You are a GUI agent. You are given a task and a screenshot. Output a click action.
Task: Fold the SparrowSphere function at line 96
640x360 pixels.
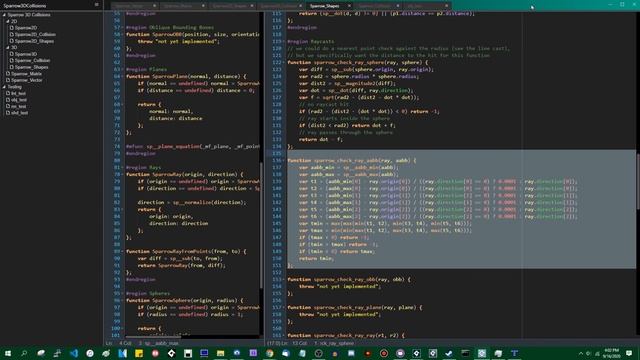122,300
